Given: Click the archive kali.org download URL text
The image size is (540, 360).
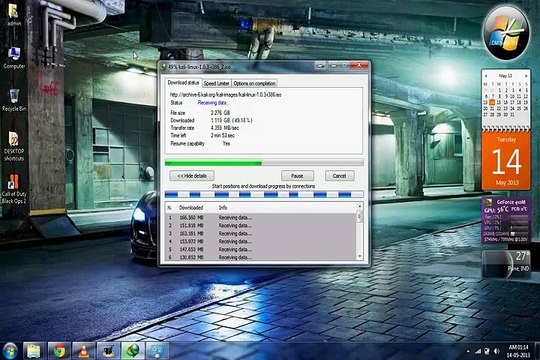Looking at the screenshot, I should pyautogui.click(x=226, y=94).
